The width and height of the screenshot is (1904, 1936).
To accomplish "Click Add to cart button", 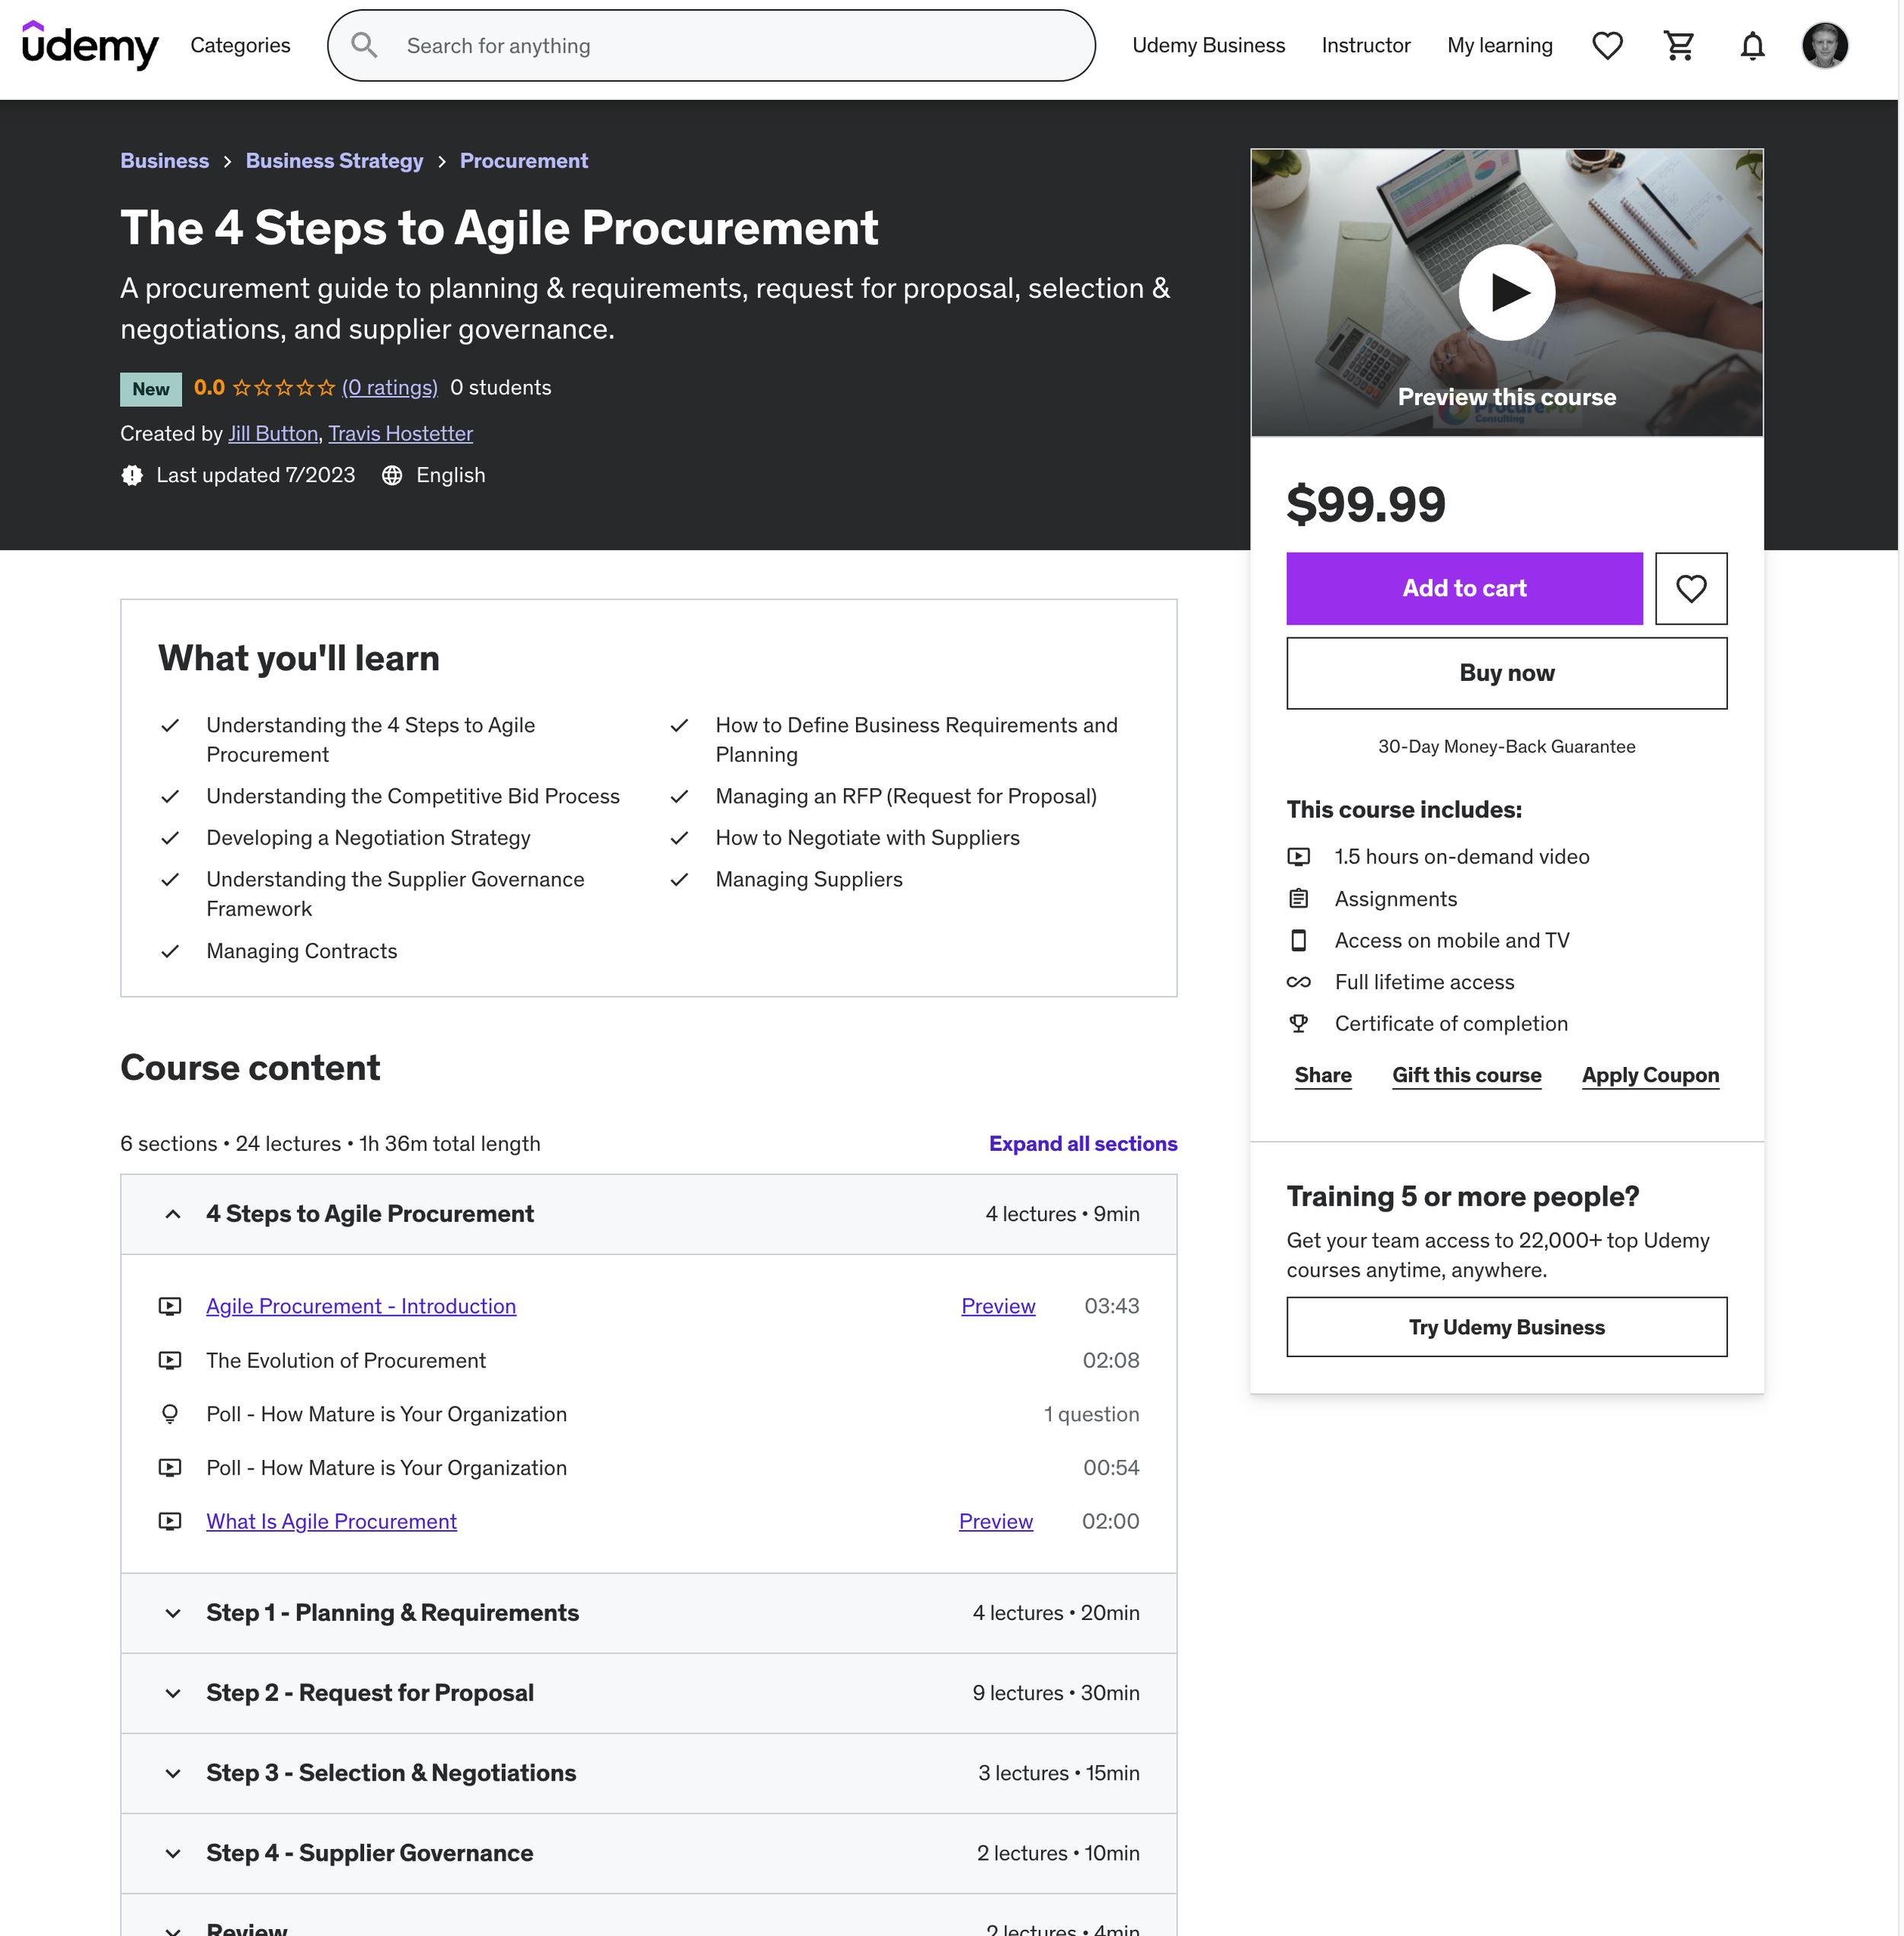I will pyautogui.click(x=1463, y=588).
